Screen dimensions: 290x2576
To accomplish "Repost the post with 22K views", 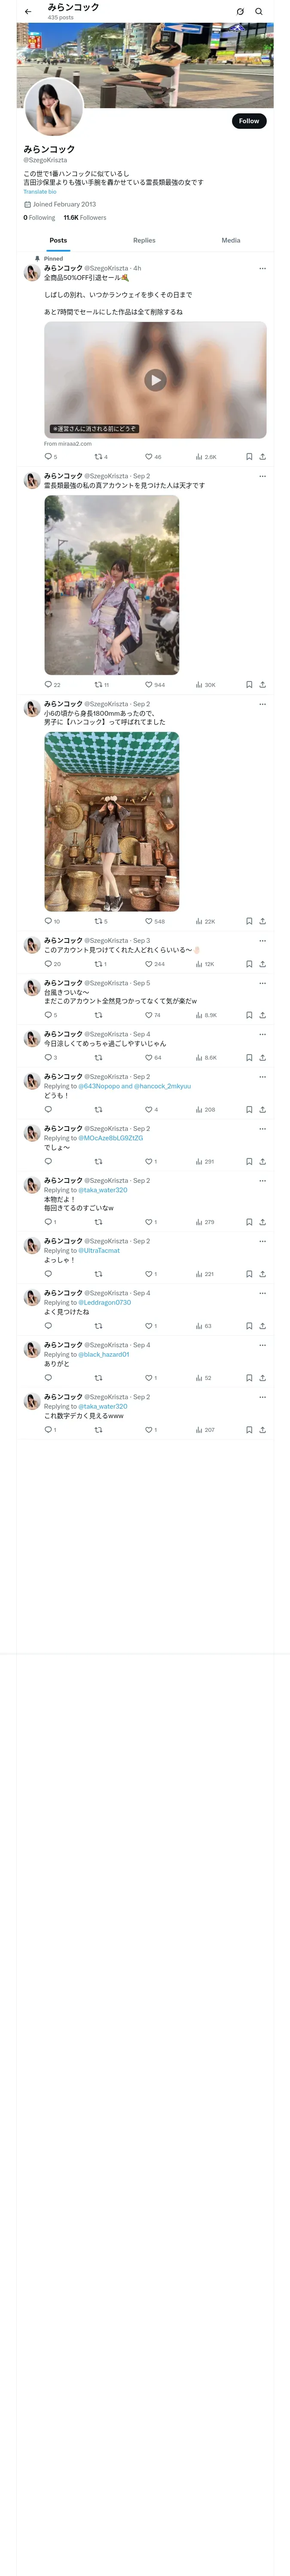I will click(x=99, y=921).
